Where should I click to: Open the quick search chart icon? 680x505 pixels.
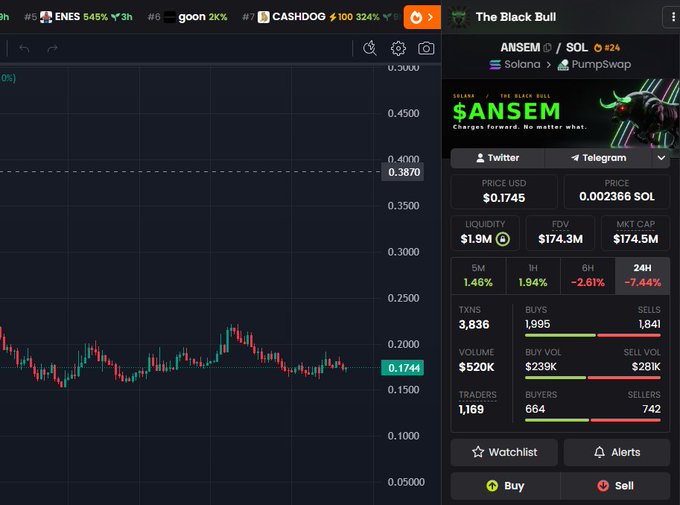[369, 48]
